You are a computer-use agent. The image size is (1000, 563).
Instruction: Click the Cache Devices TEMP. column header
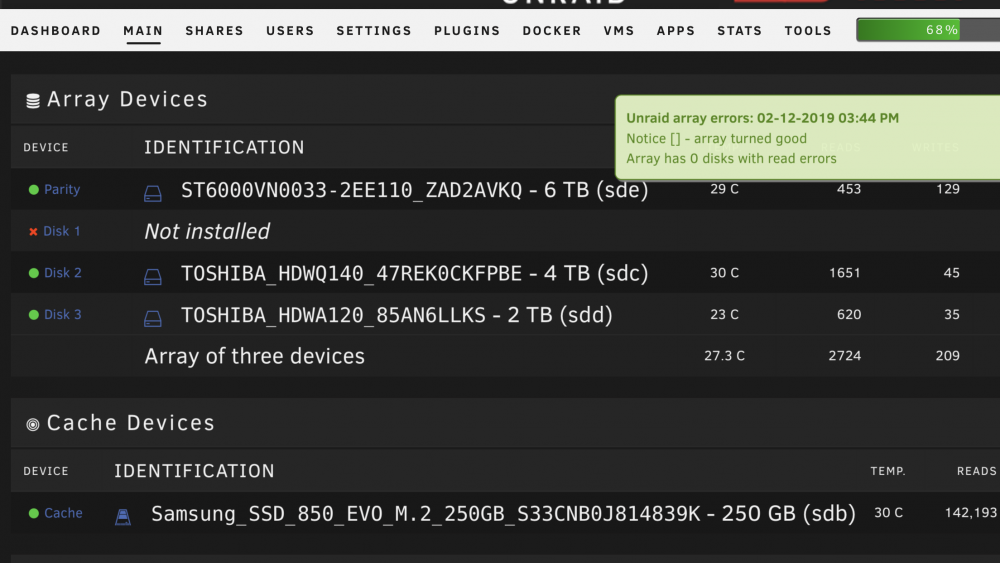pyautogui.click(x=888, y=471)
